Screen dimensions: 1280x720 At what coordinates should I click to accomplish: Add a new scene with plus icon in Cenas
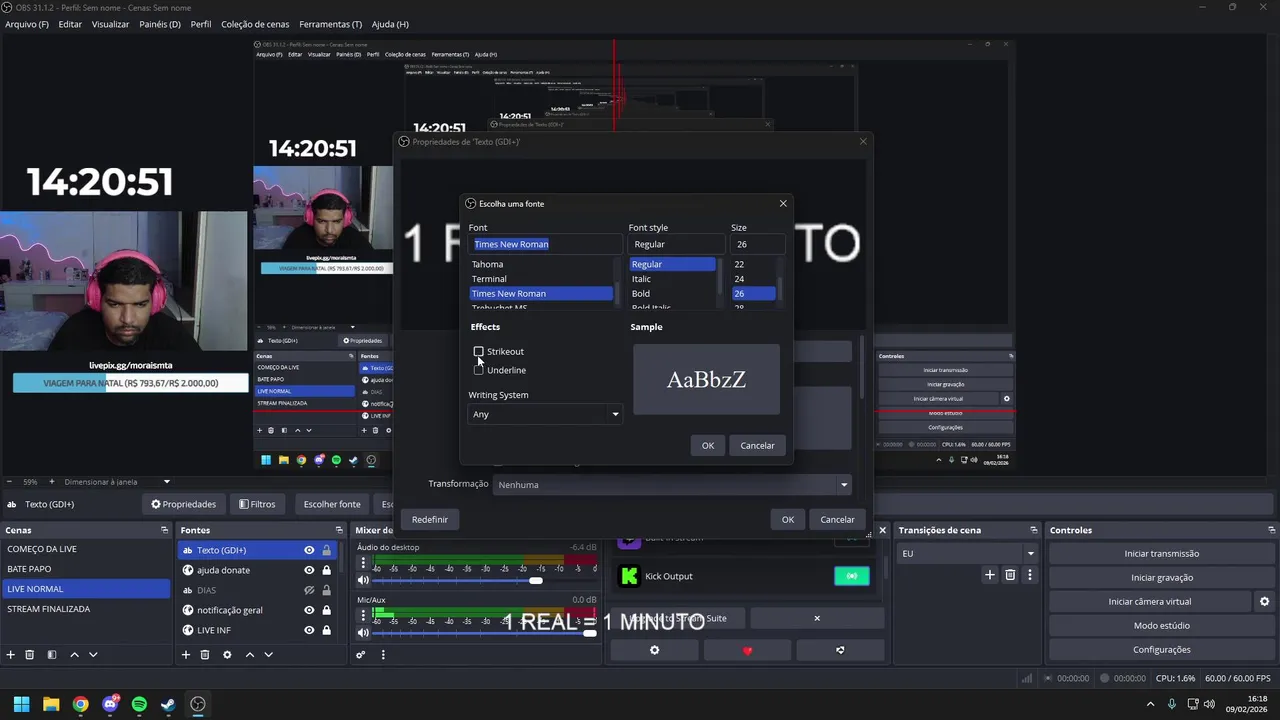click(11, 655)
